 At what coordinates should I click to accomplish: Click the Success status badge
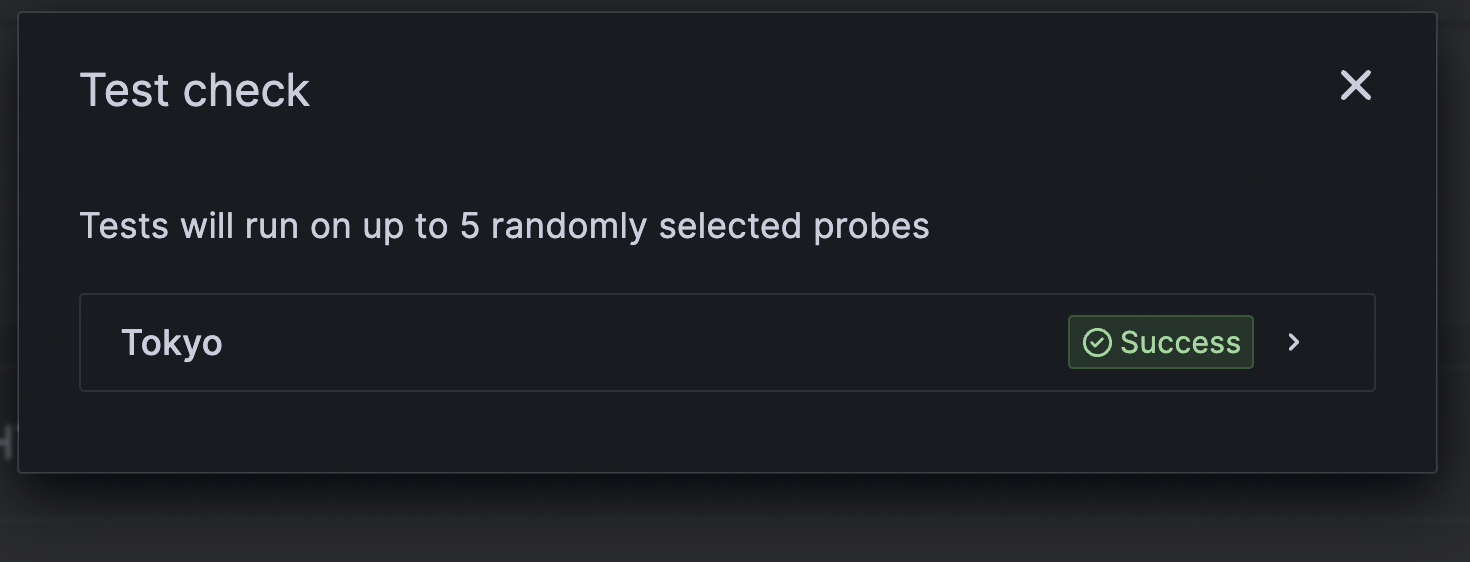(x=1161, y=342)
